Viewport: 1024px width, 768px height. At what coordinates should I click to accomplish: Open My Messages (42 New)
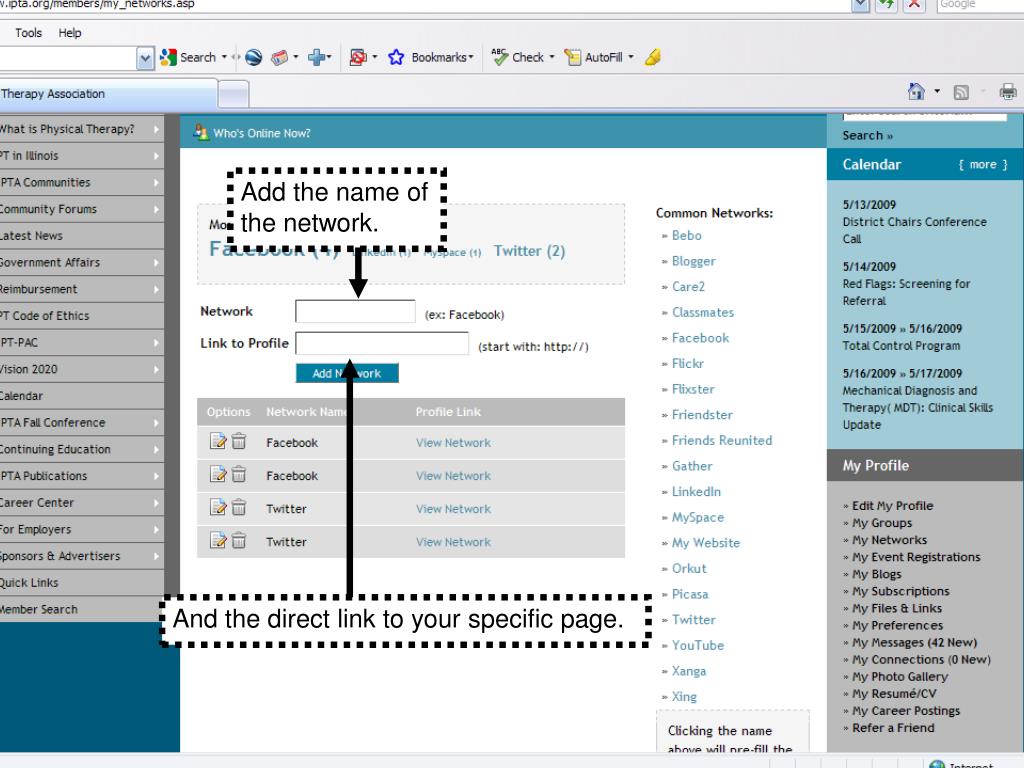(914, 643)
